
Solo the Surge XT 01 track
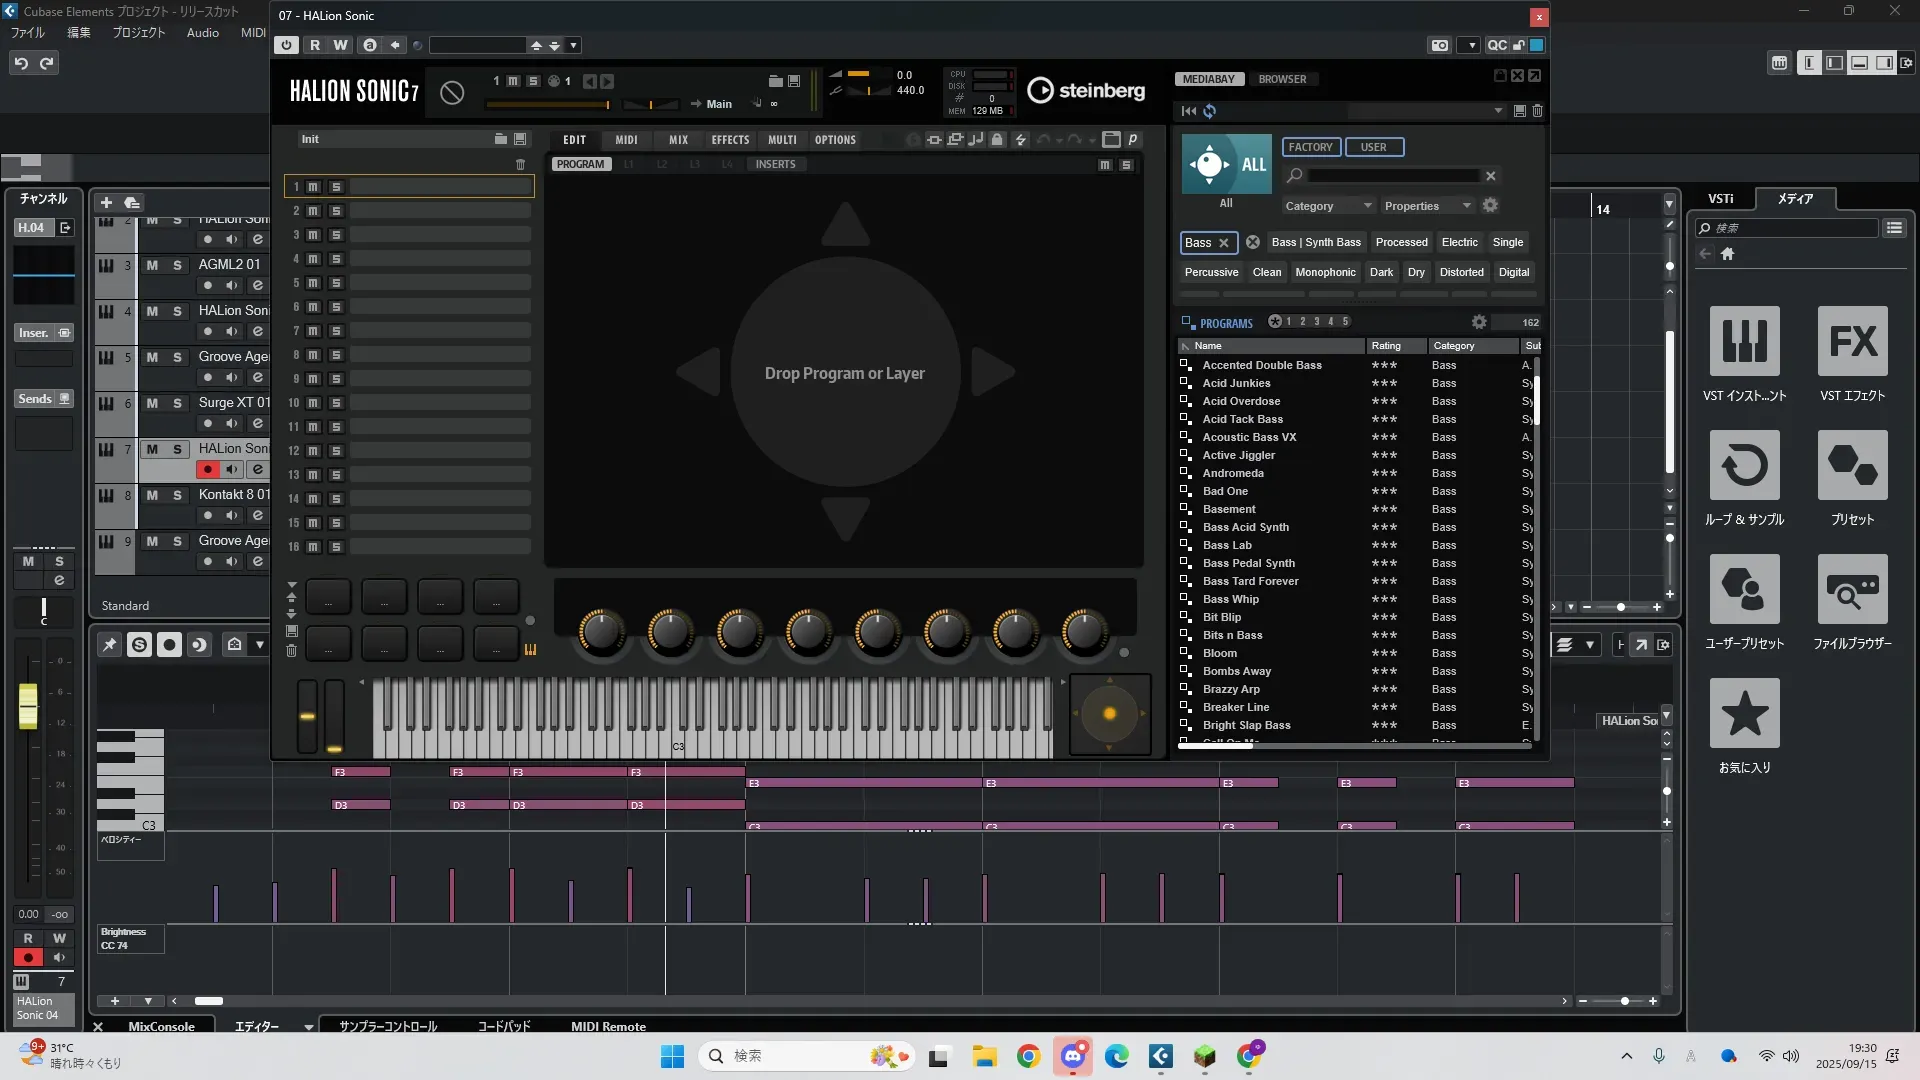[177, 403]
